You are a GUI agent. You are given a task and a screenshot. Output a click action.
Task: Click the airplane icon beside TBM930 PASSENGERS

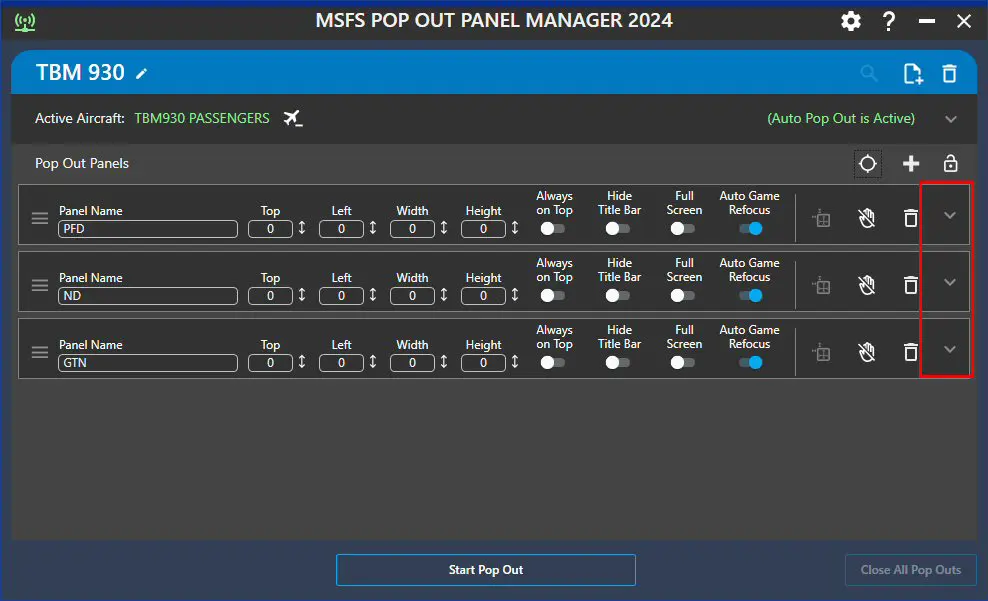292,118
